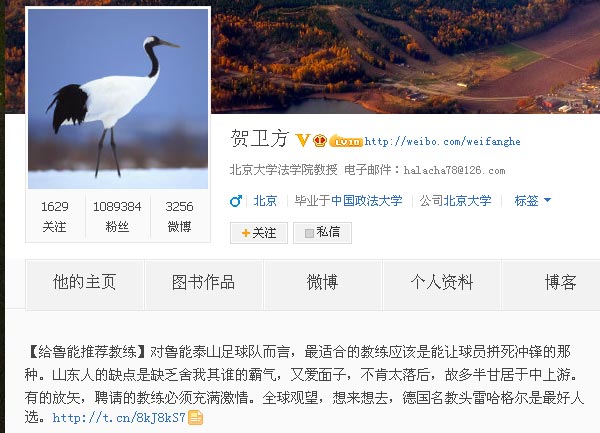Open the 他的主页 tab

[85, 283]
